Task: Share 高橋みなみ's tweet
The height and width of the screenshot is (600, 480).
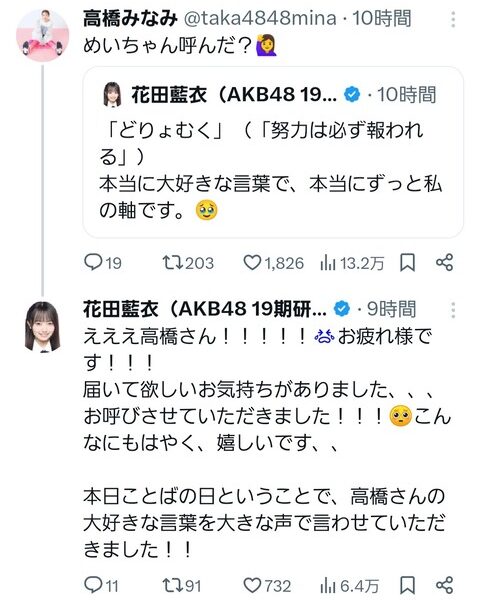Action: [444, 262]
